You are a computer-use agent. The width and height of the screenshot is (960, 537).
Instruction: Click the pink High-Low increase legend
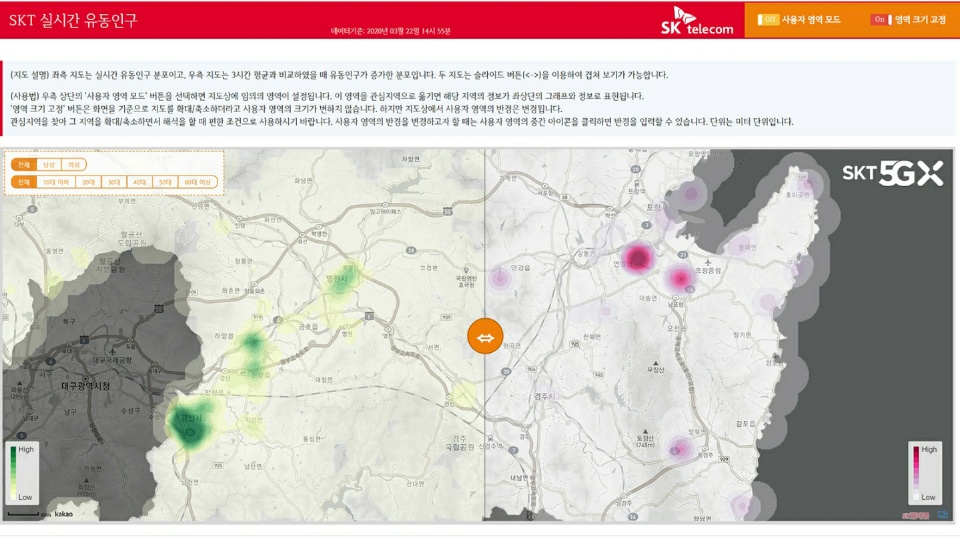(924, 472)
